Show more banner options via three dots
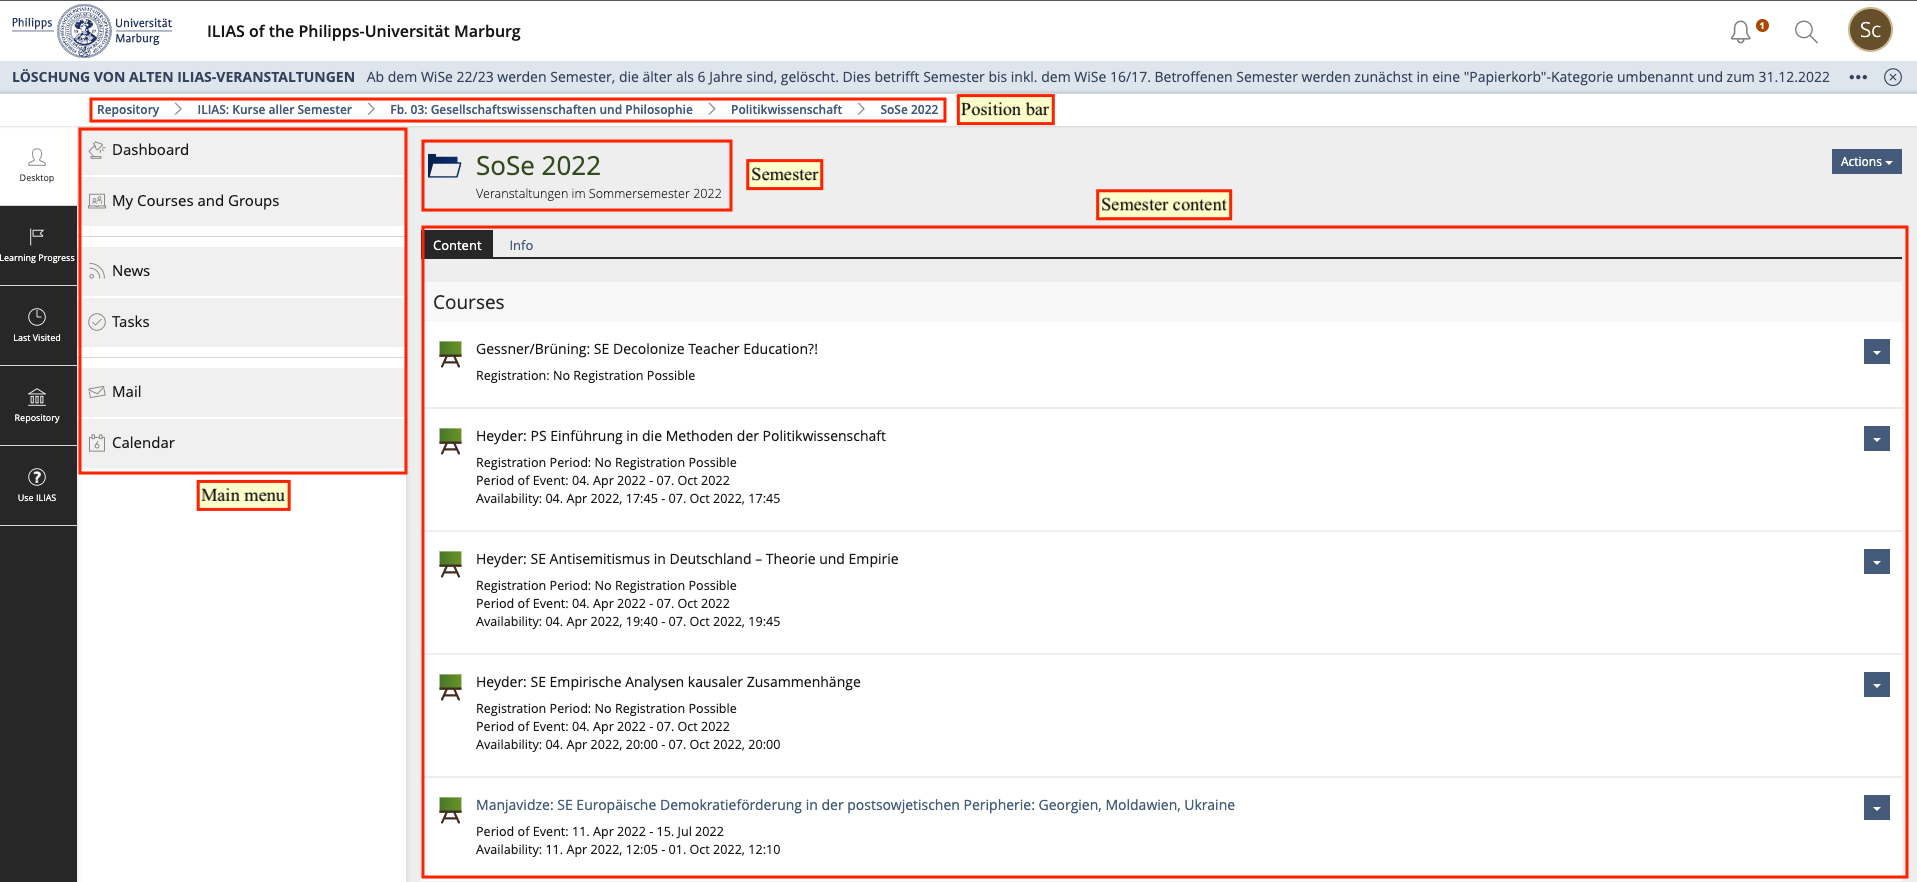 1858,77
